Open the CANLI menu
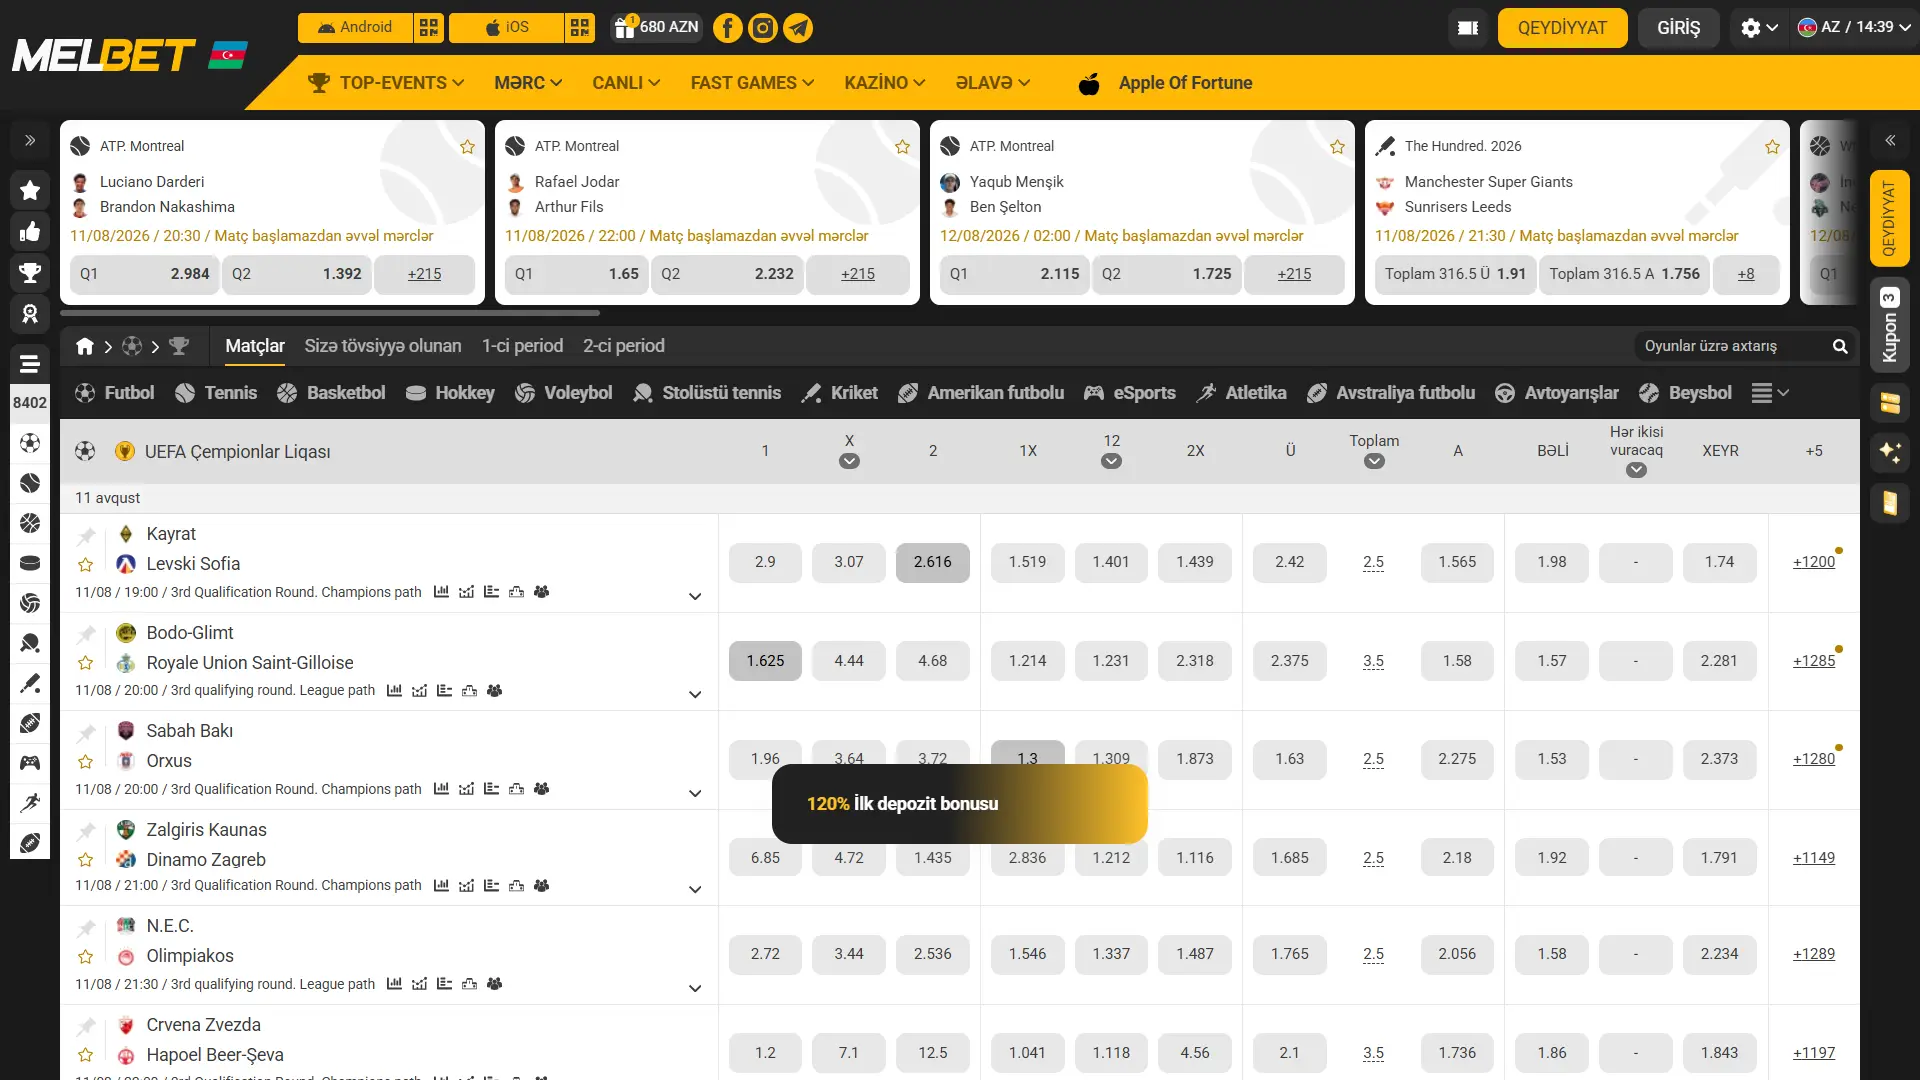The image size is (1920, 1080). tap(626, 83)
